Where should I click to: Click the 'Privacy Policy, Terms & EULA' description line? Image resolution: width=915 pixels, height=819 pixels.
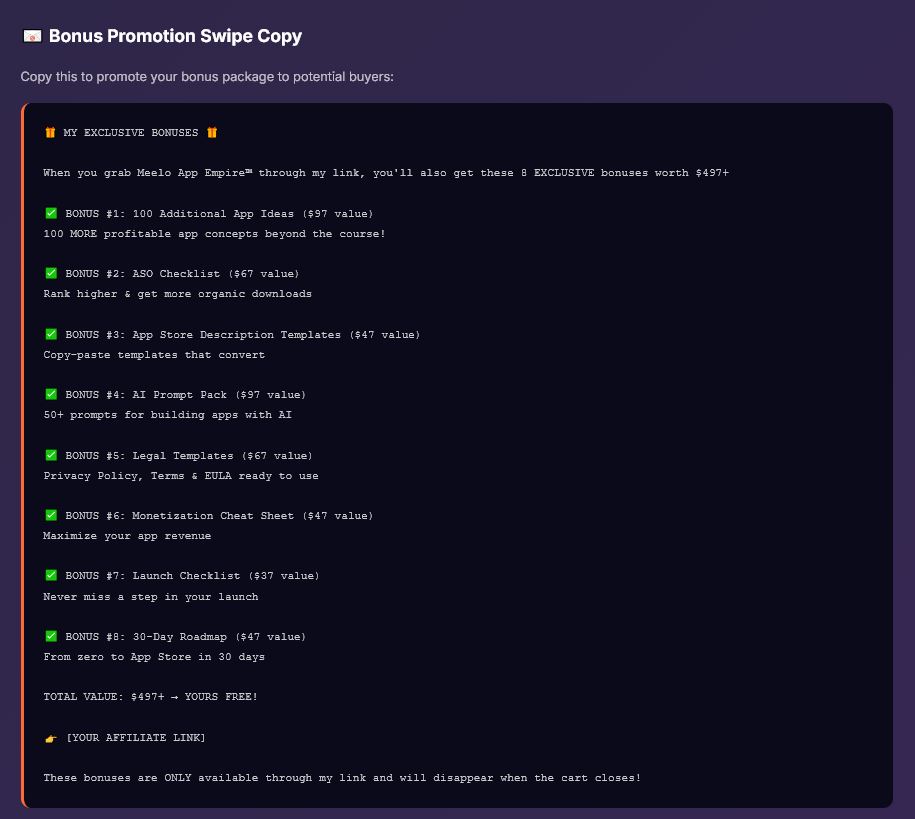coord(181,476)
